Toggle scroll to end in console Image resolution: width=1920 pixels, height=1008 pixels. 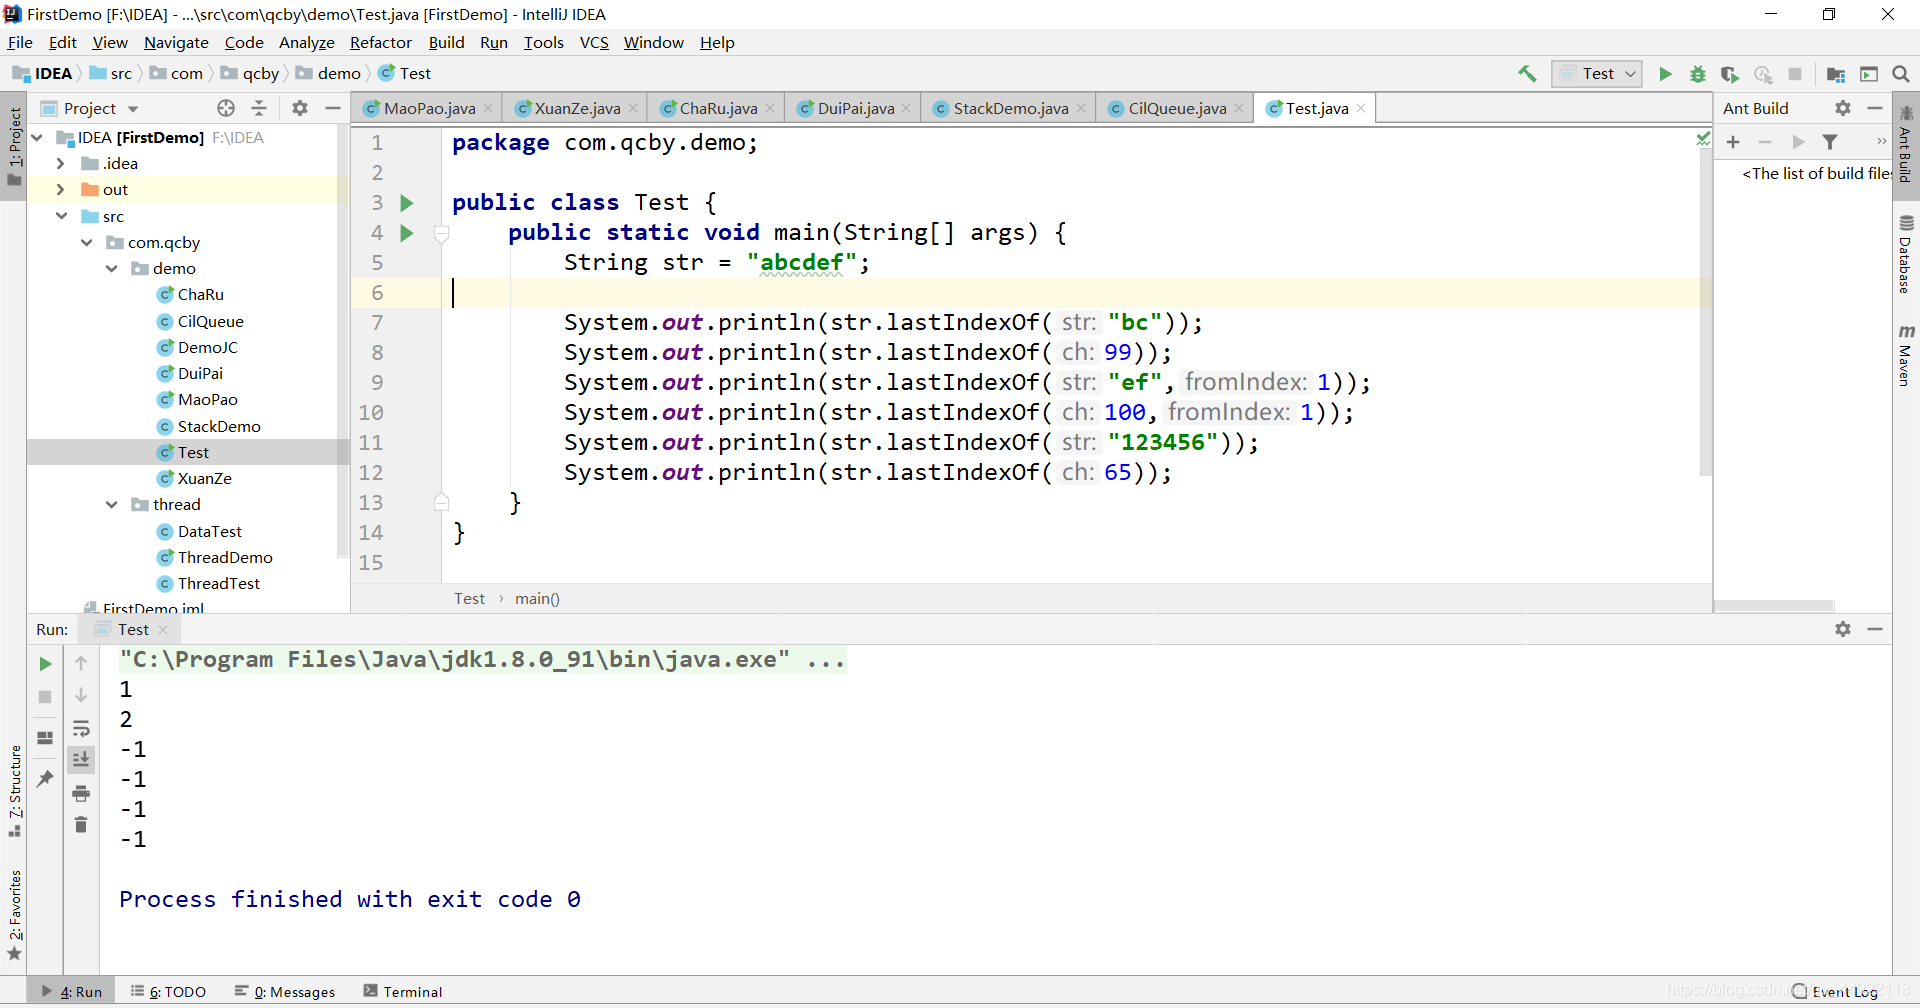pyautogui.click(x=81, y=760)
